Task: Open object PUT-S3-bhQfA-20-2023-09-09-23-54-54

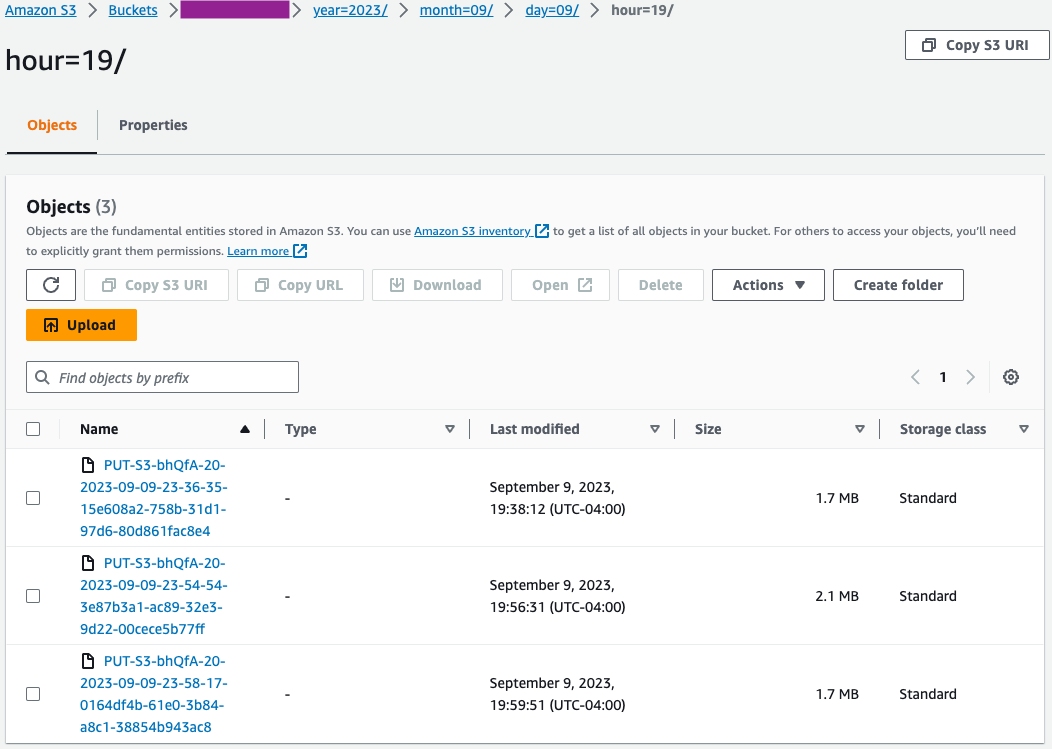Action: click(x=154, y=596)
